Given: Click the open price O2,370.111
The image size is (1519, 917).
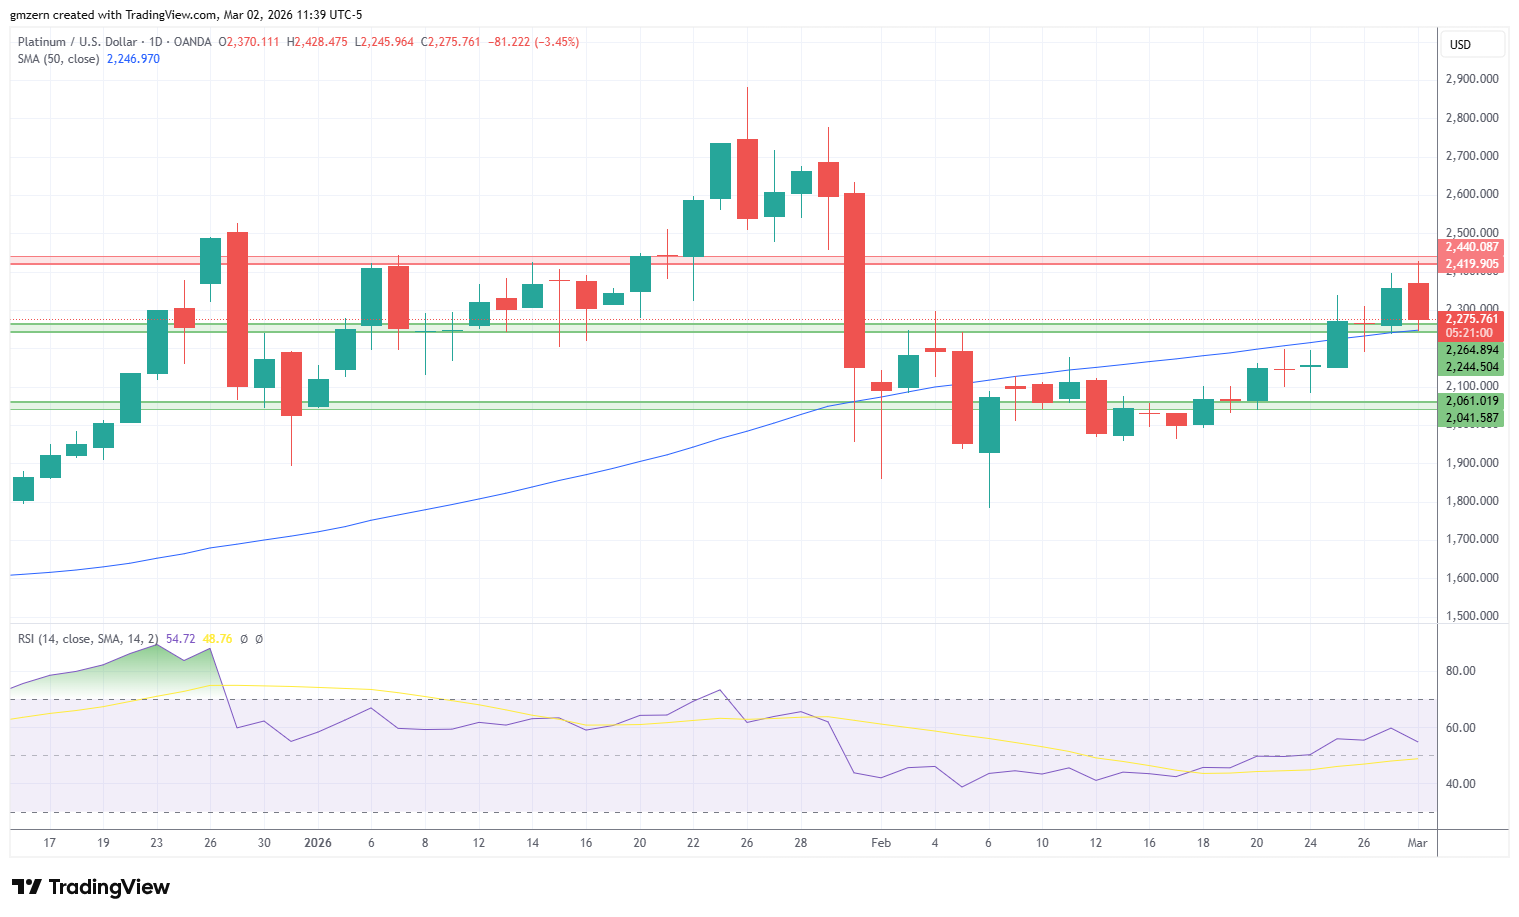Looking at the screenshot, I should pos(249,42).
